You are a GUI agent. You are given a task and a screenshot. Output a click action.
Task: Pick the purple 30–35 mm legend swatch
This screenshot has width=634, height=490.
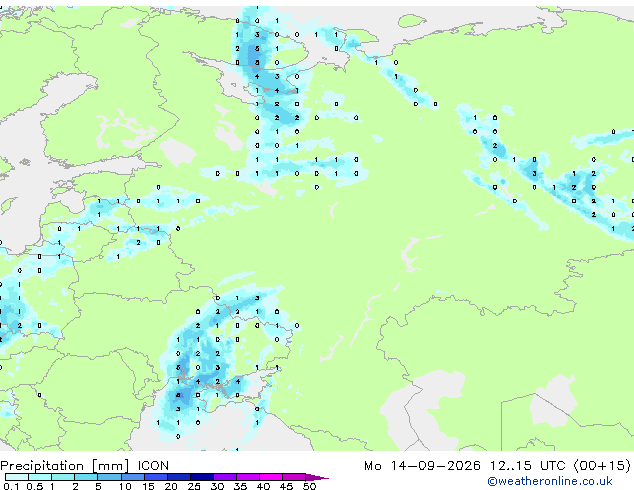(x=225, y=477)
